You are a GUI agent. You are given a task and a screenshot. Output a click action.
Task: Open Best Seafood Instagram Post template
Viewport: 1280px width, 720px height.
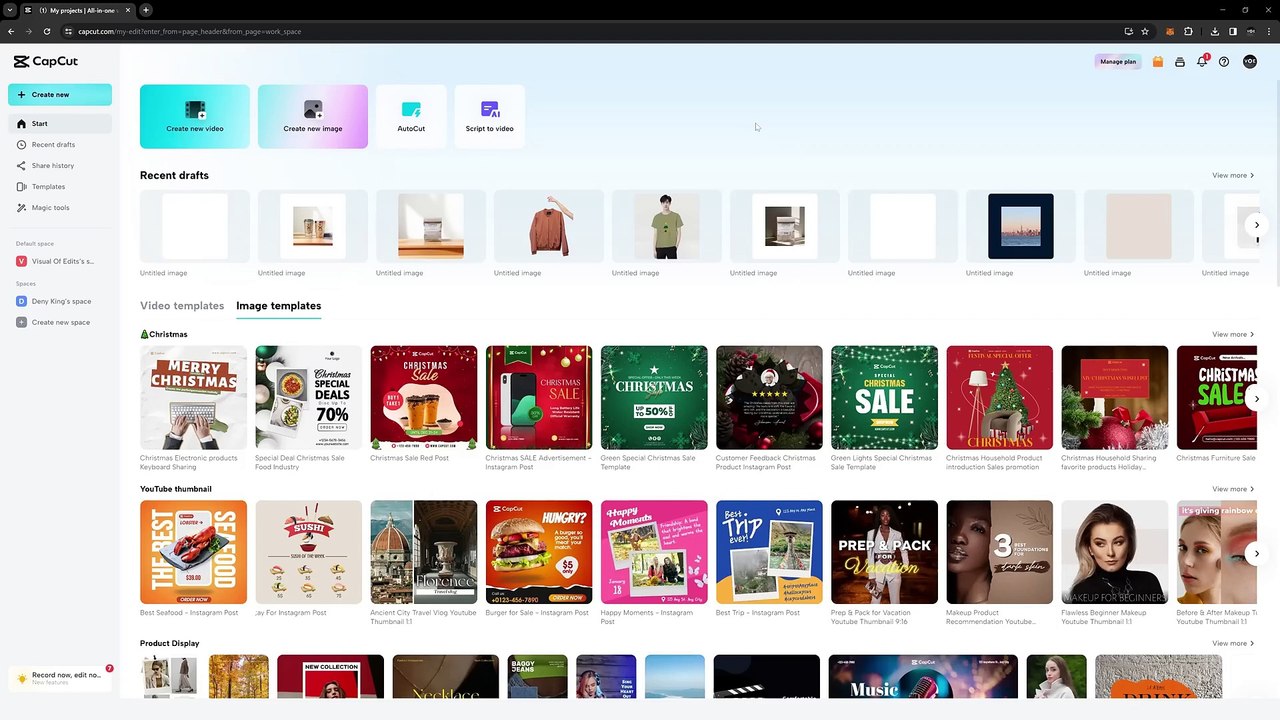click(x=193, y=552)
